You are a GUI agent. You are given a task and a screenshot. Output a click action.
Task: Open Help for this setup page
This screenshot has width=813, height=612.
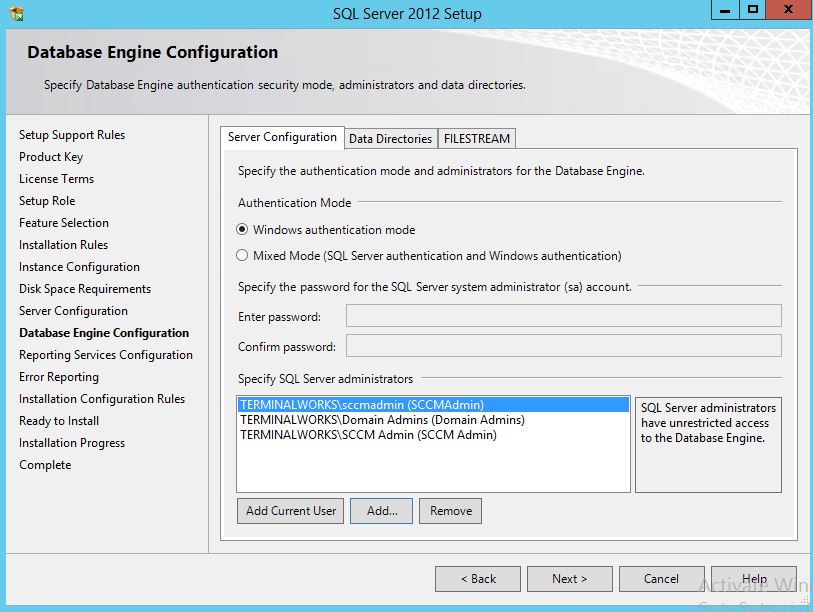(x=754, y=579)
